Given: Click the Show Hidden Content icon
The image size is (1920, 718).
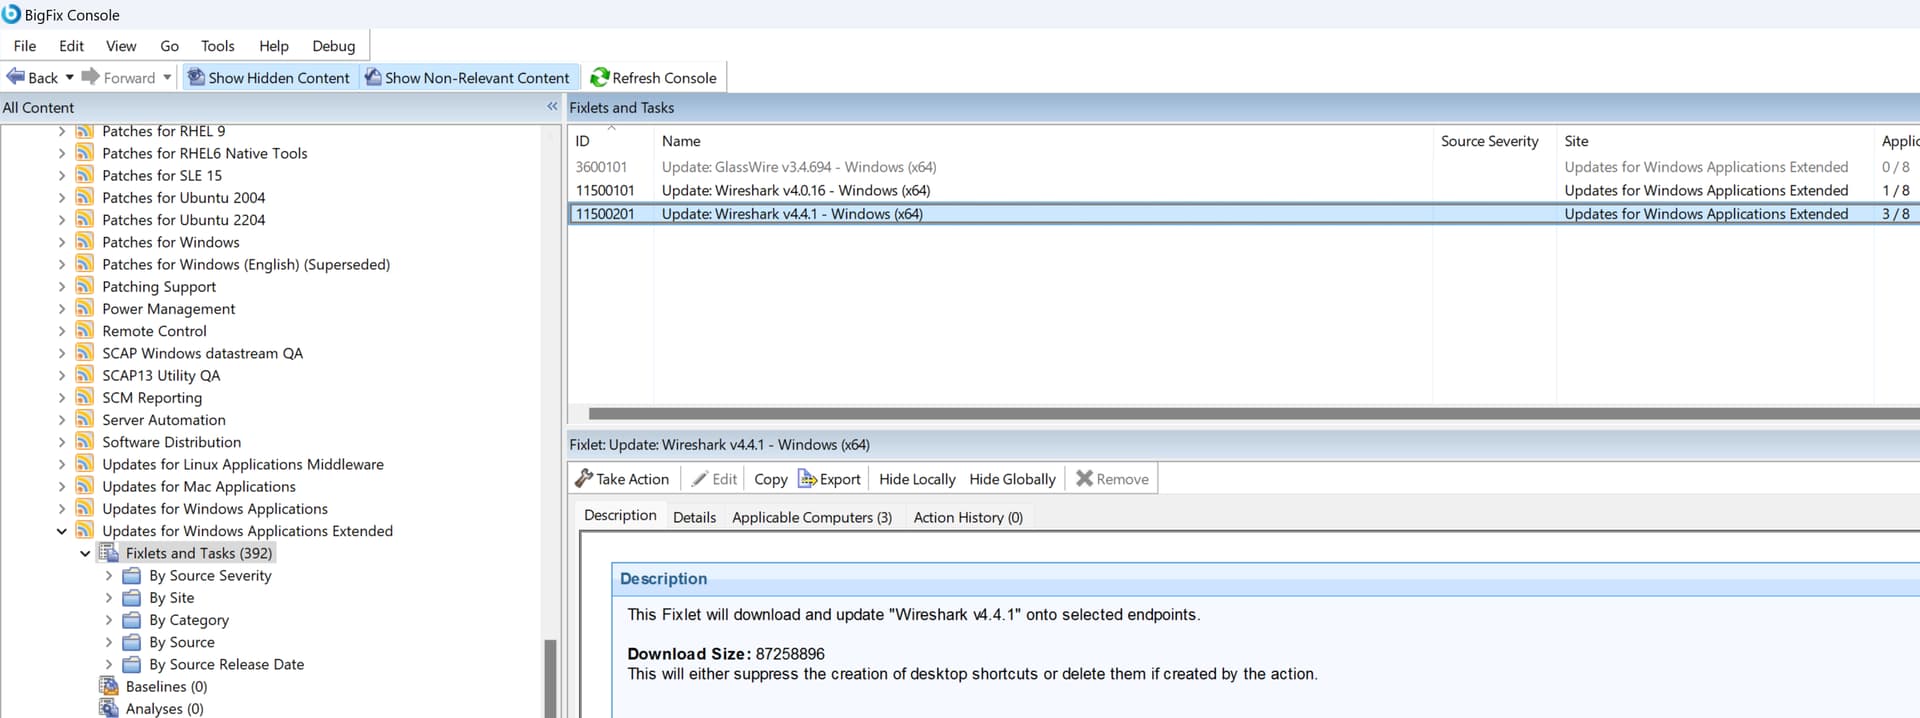Looking at the screenshot, I should 196,78.
